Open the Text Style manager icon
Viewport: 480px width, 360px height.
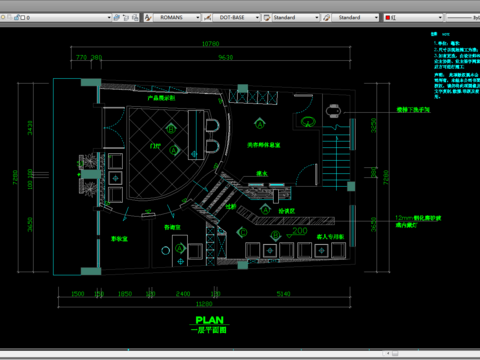tap(148, 17)
